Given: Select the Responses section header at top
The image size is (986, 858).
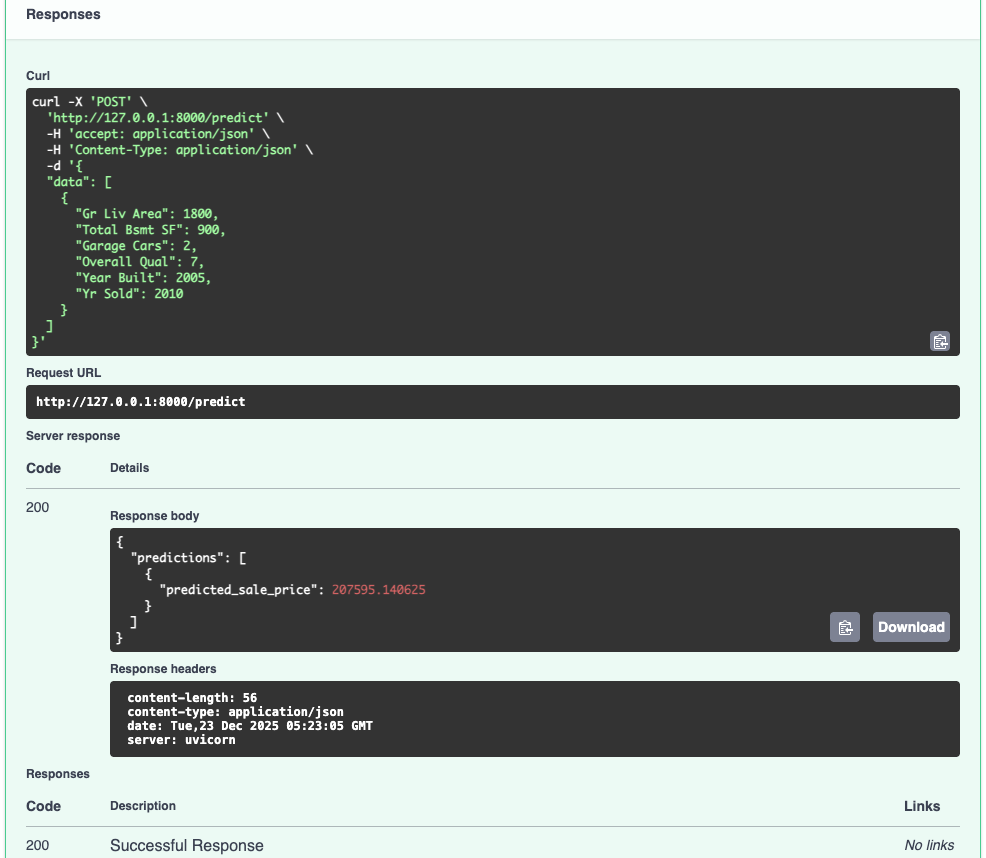Looking at the screenshot, I should pos(63,15).
